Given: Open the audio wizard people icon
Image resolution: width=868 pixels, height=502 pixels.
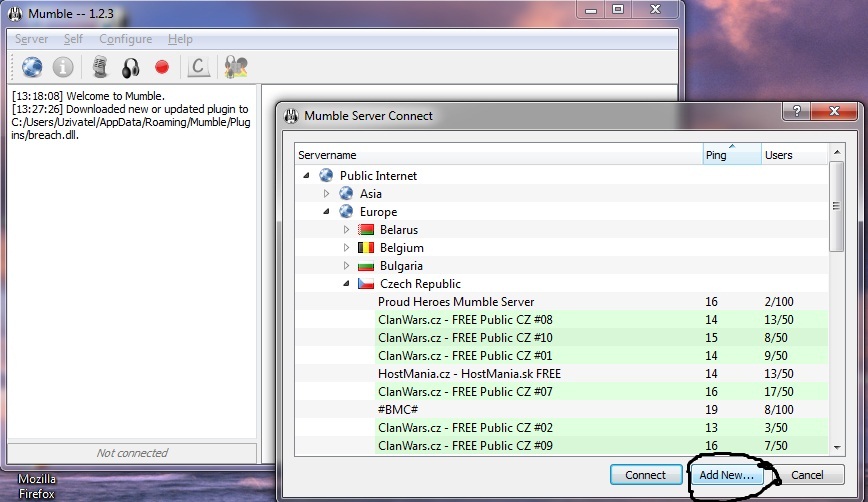Looking at the screenshot, I should (x=236, y=67).
